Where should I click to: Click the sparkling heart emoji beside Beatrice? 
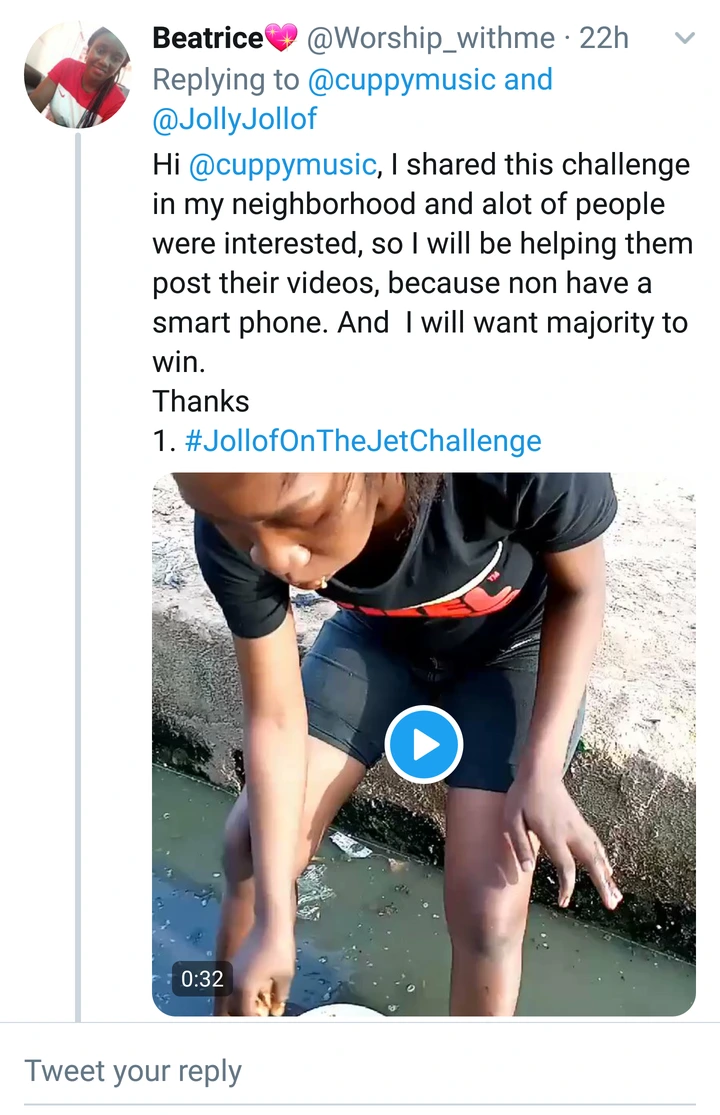(282, 40)
